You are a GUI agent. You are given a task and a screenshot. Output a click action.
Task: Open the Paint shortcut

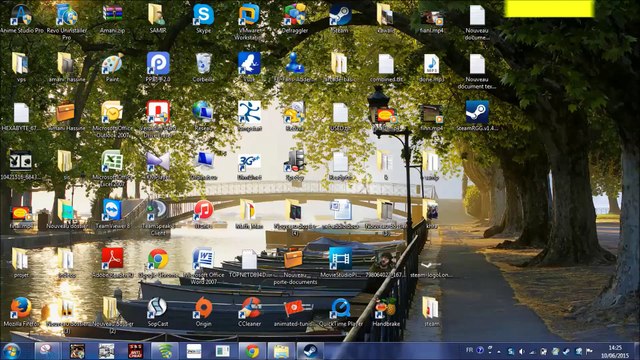(x=112, y=67)
